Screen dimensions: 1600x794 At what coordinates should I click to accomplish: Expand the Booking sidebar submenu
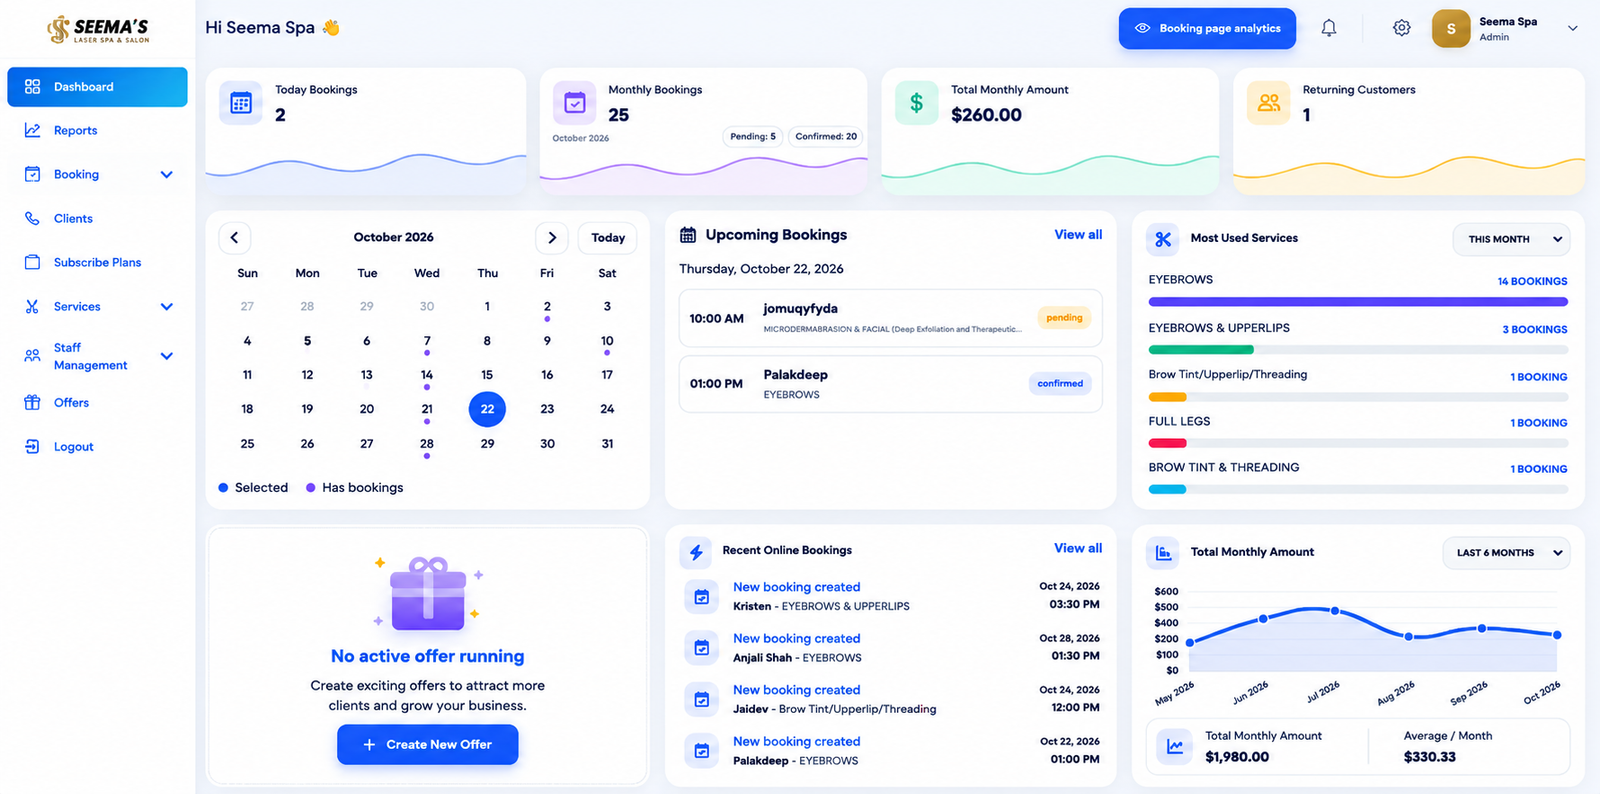[166, 175]
